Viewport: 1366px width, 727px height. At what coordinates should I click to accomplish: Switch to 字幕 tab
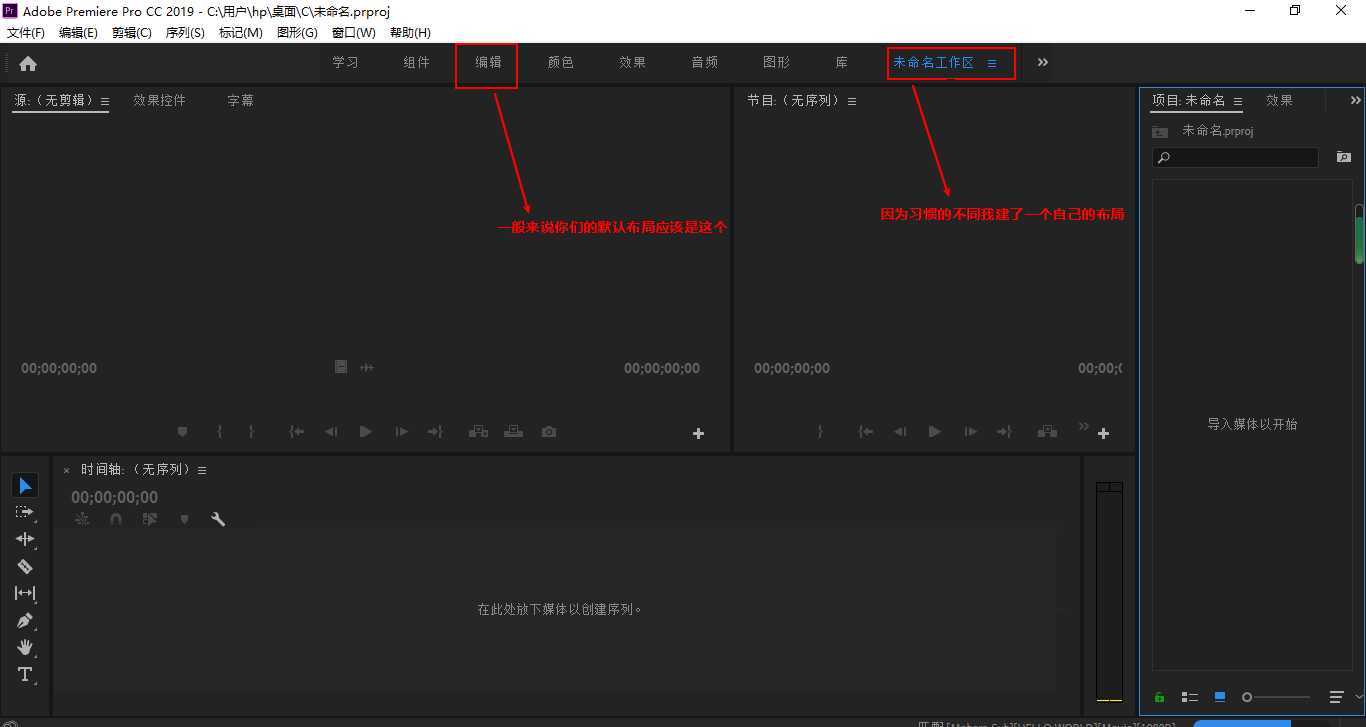[241, 100]
